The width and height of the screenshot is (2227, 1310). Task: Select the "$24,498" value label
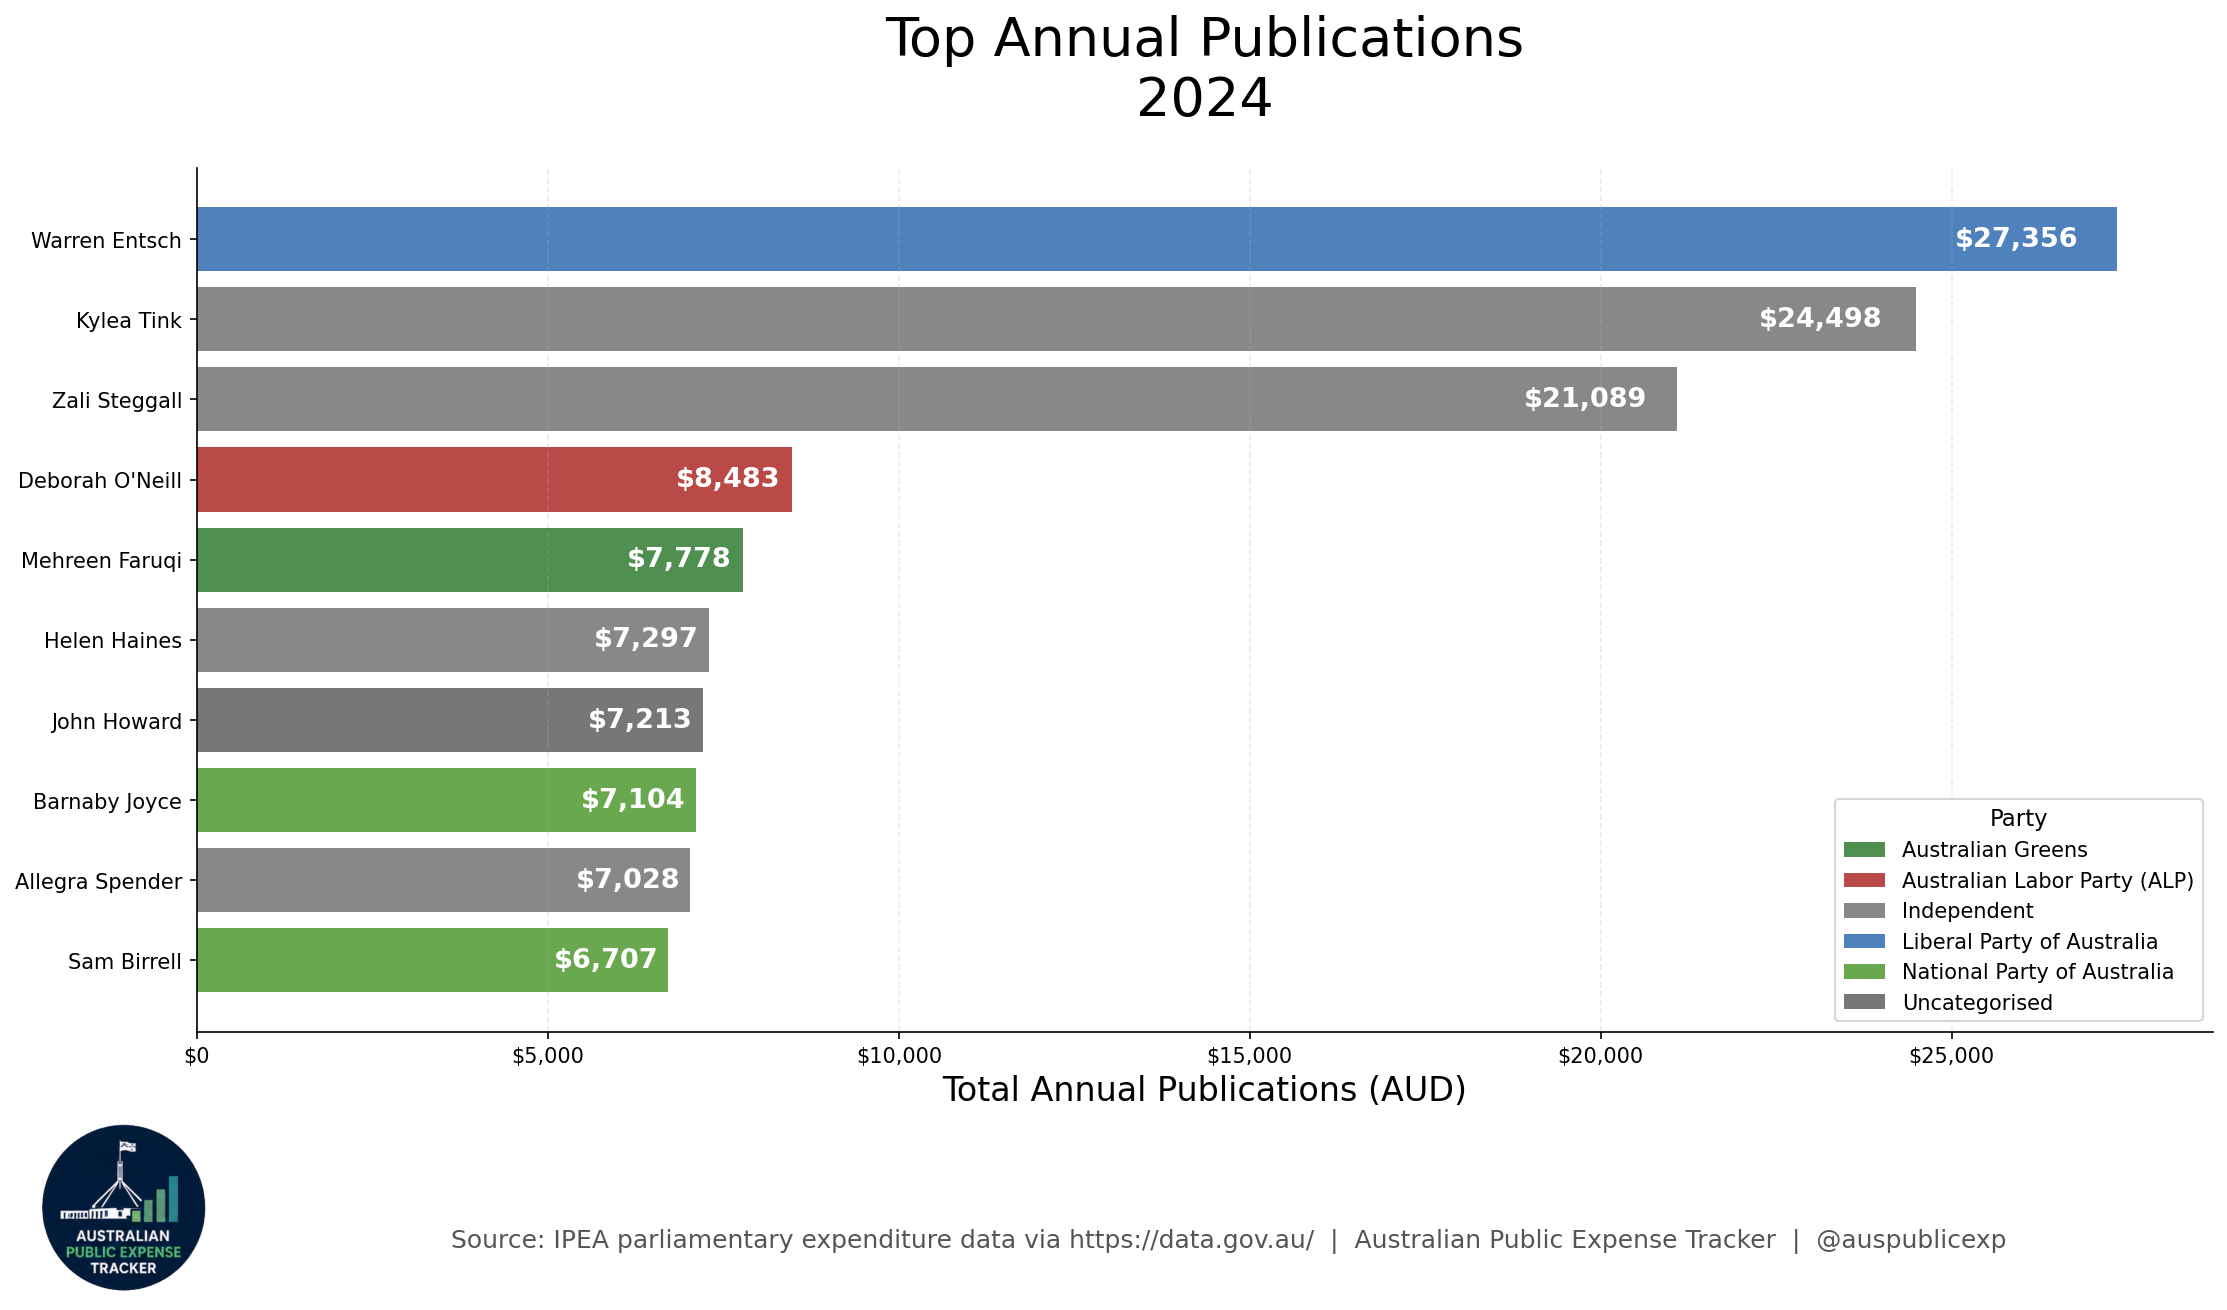[x=1820, y=318]
